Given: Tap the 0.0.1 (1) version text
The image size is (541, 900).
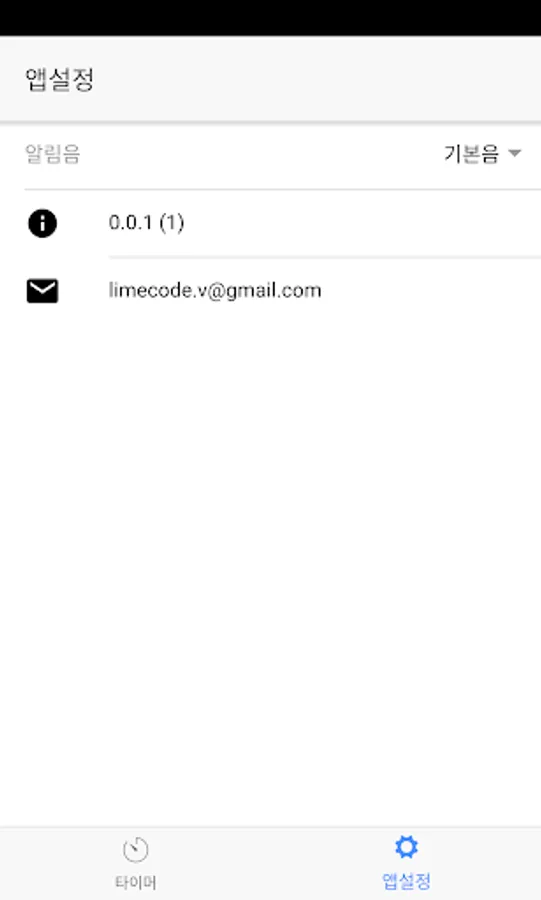Looking at the screenshot, I should (x=146, y=223).
